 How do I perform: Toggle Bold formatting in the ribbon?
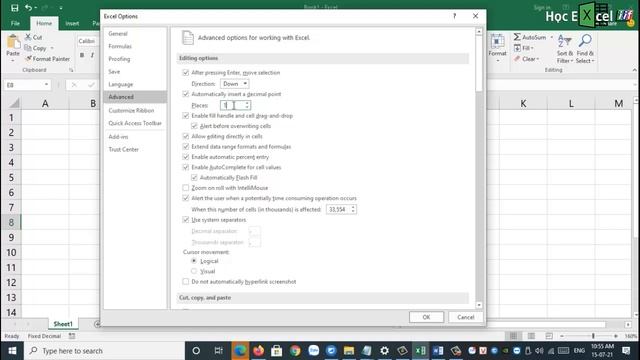tap(82, 55)
